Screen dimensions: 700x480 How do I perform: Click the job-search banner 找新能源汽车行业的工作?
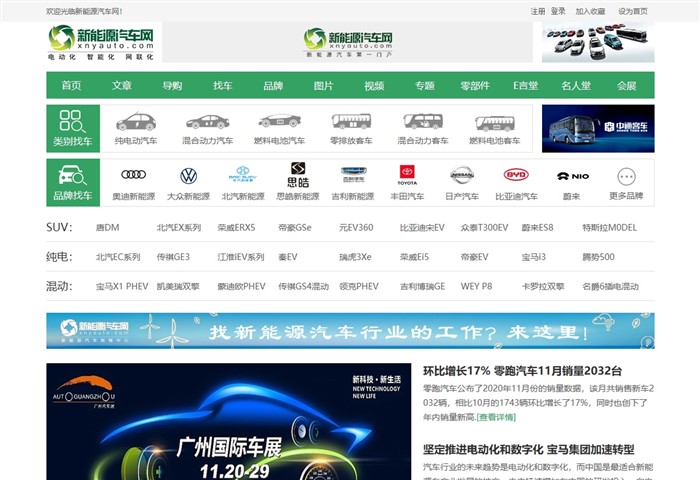[x=350, y=330]
